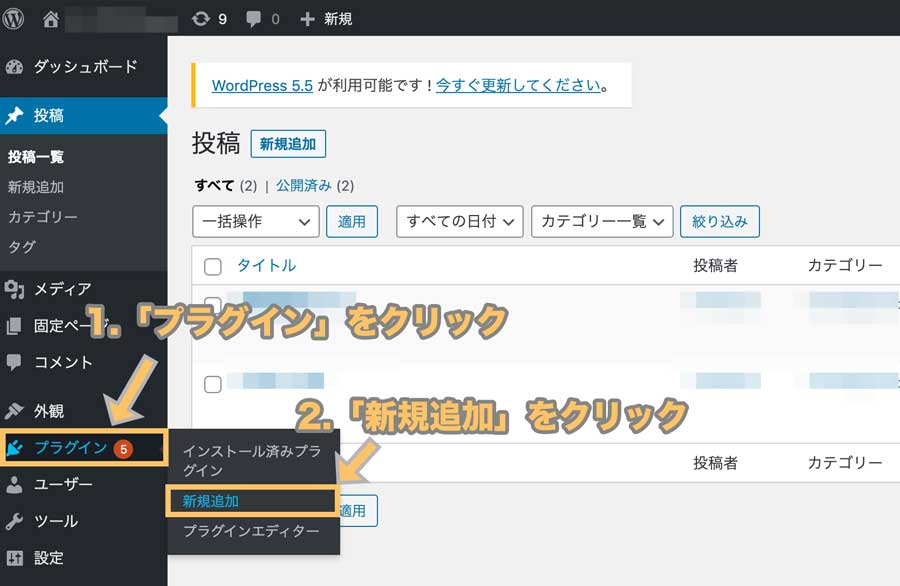Open the comments bubble icon in admin bar
Screen dimensions: 900x586
tap(253, 20)
